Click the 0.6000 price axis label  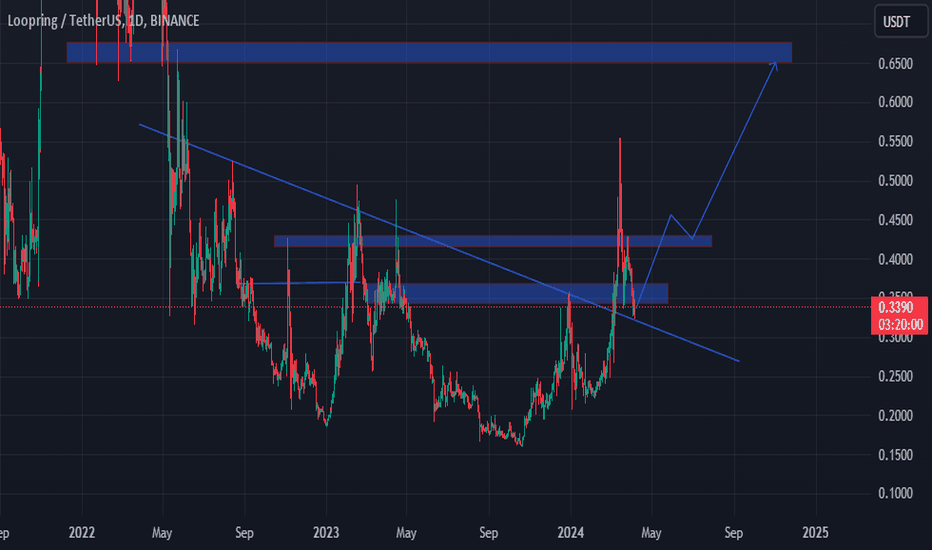click(x=895, y=102)
